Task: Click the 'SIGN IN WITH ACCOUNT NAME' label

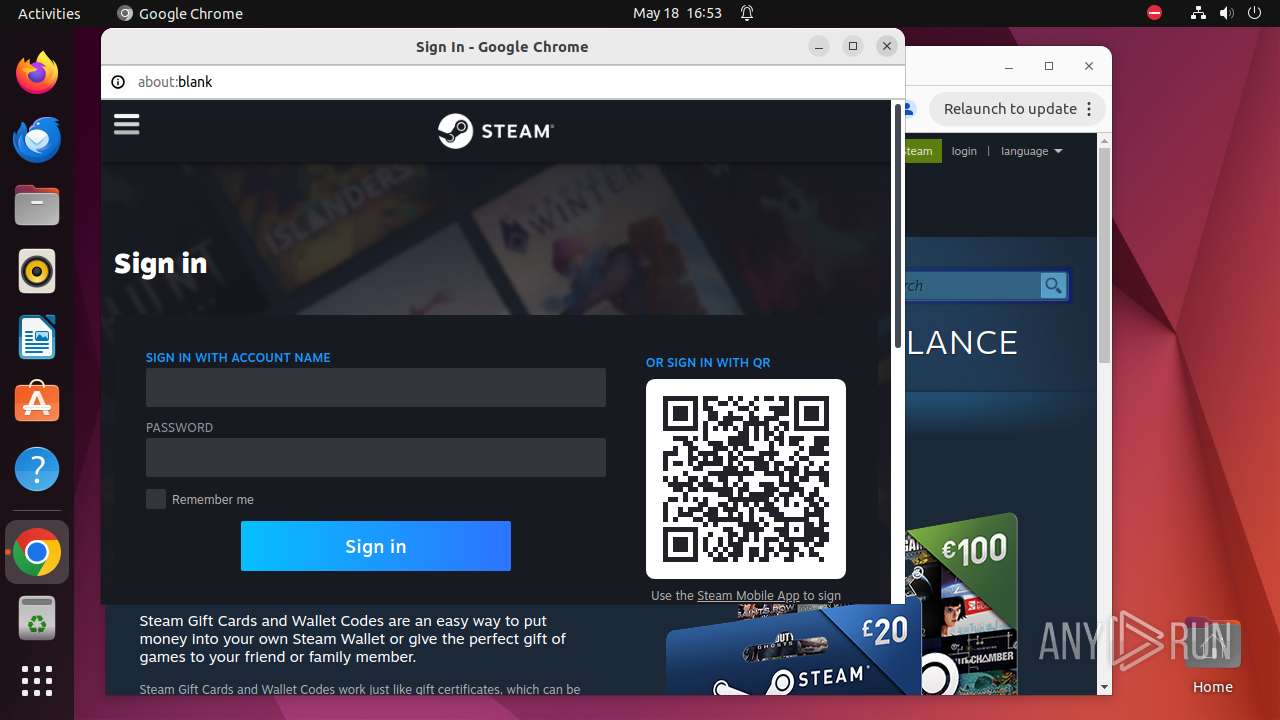Action: click(238, 358)
